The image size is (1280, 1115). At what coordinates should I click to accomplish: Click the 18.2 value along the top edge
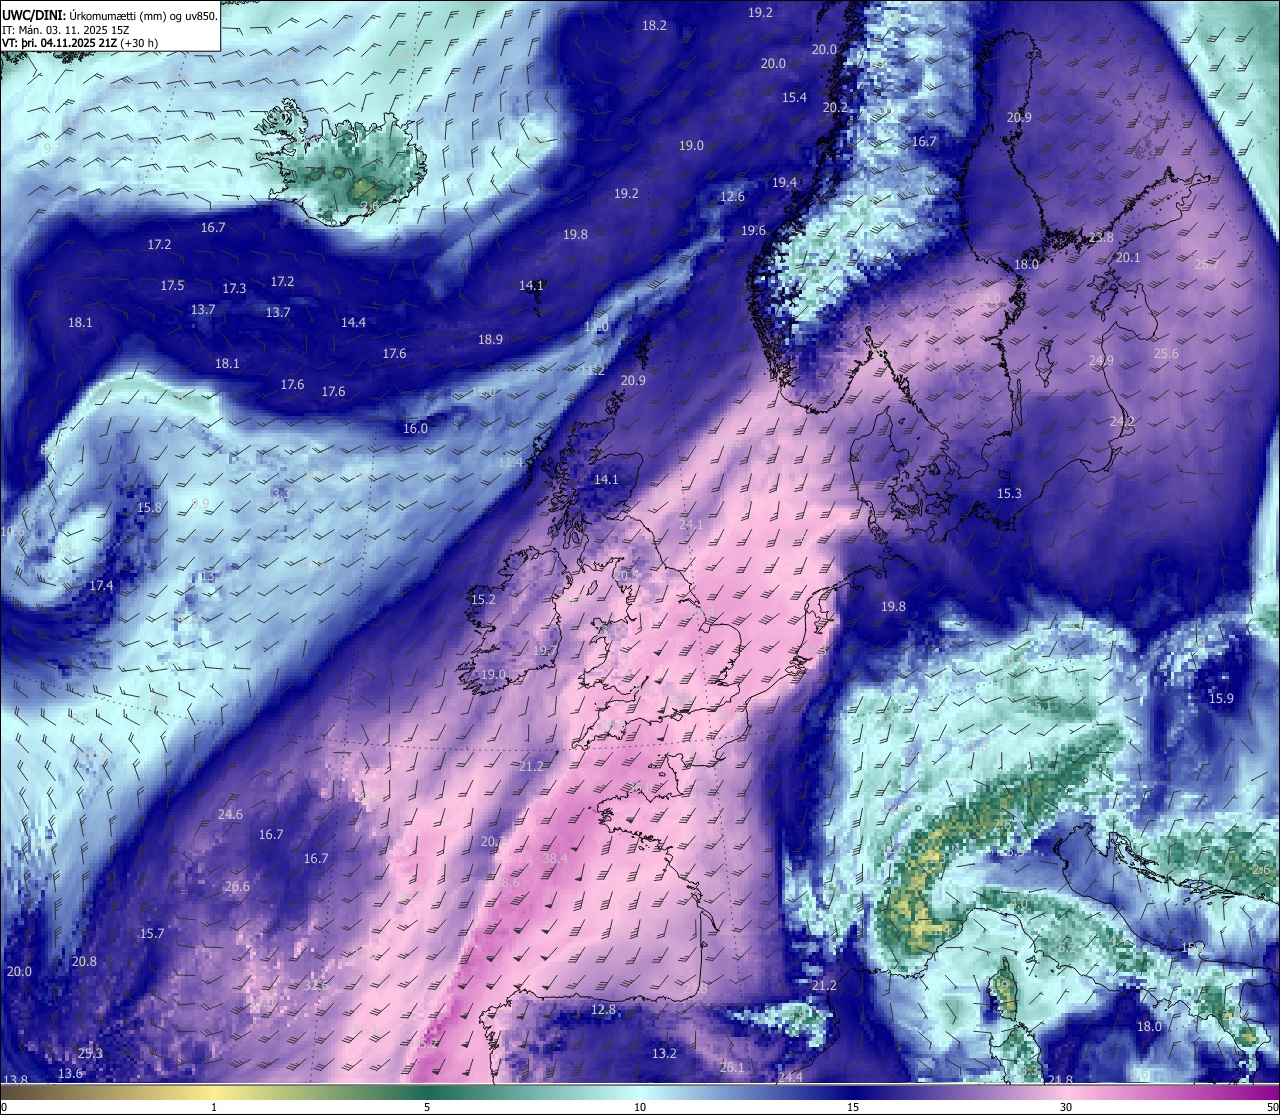(x=654, y=25)
